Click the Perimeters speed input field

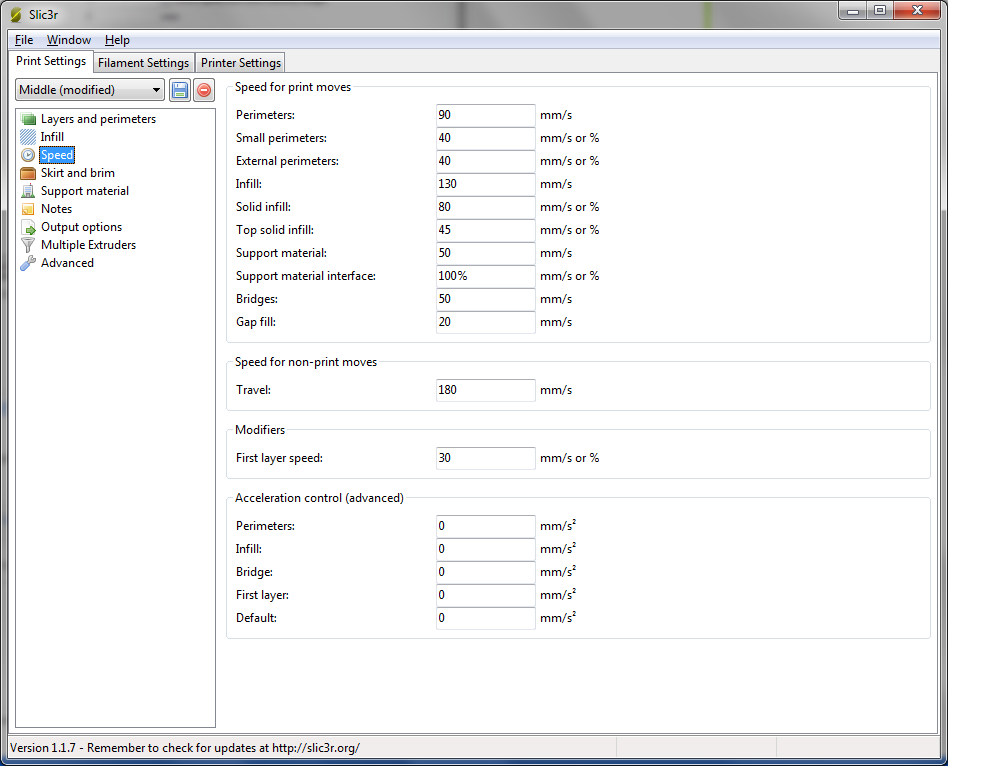click(x=485, y=115)
